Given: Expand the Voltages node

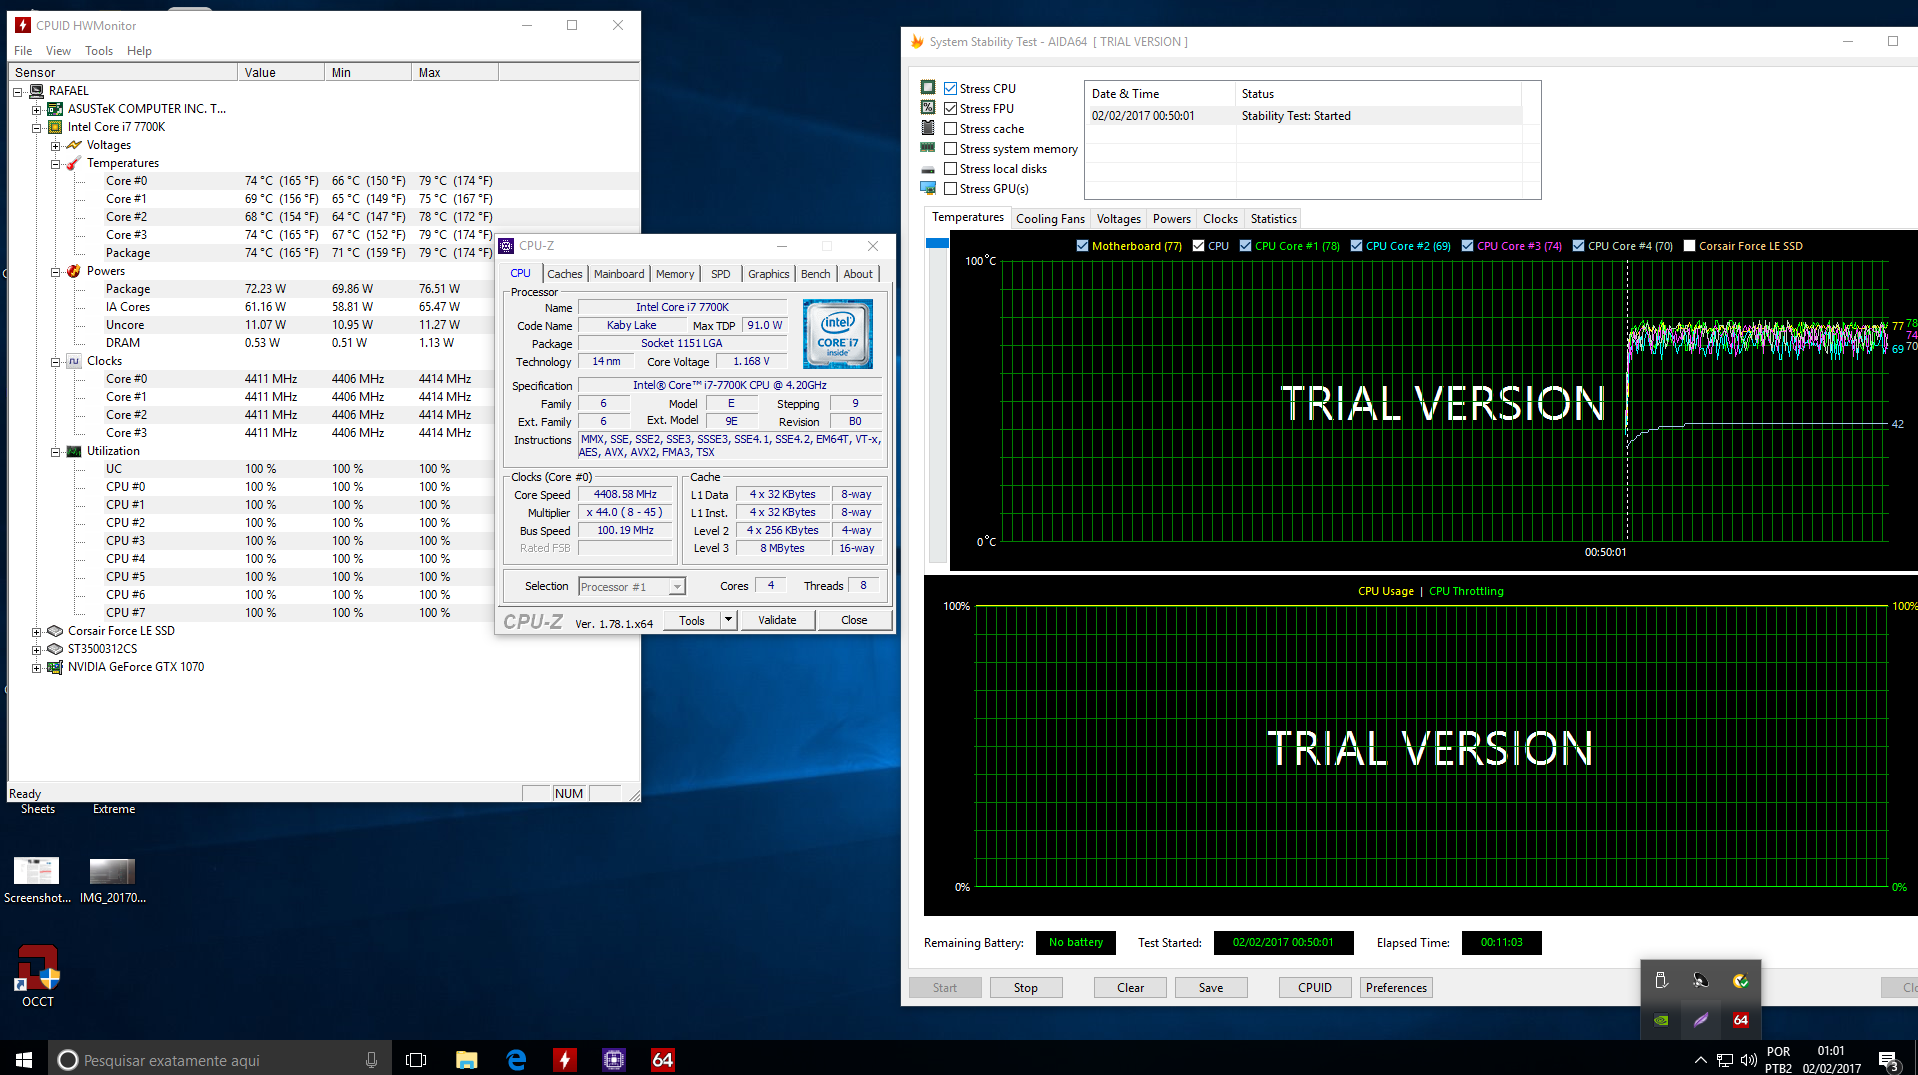Looking at the screenshot, I should tap(55, 146).
